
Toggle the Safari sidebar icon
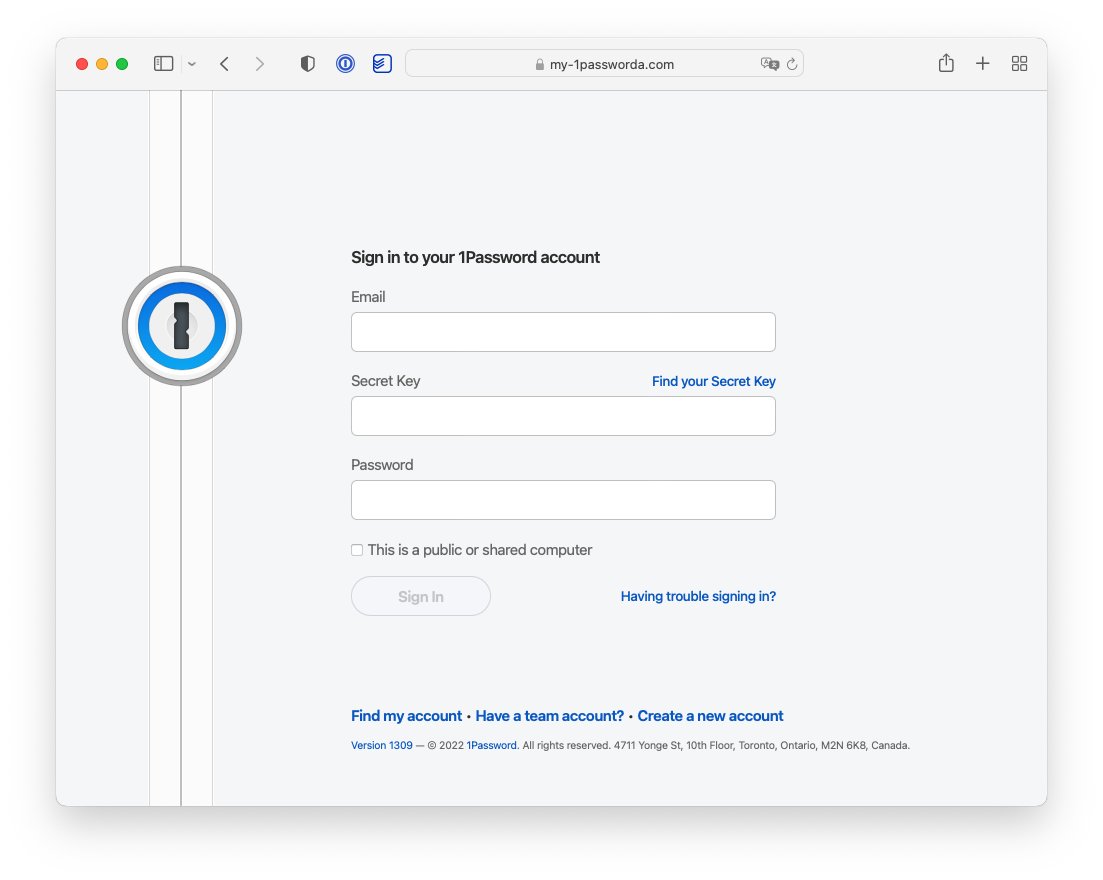[x=163, y=64]
